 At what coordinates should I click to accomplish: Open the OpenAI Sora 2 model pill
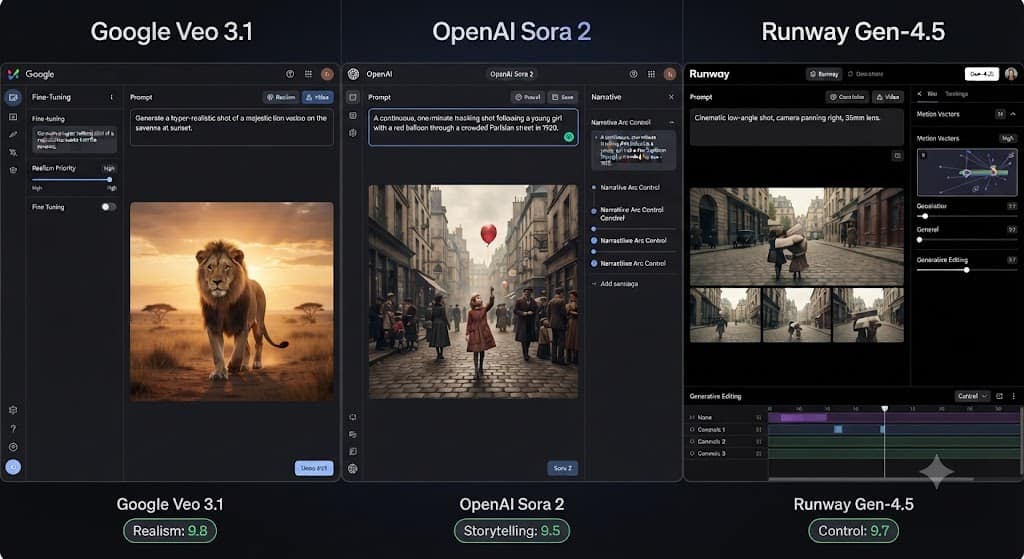511,74
